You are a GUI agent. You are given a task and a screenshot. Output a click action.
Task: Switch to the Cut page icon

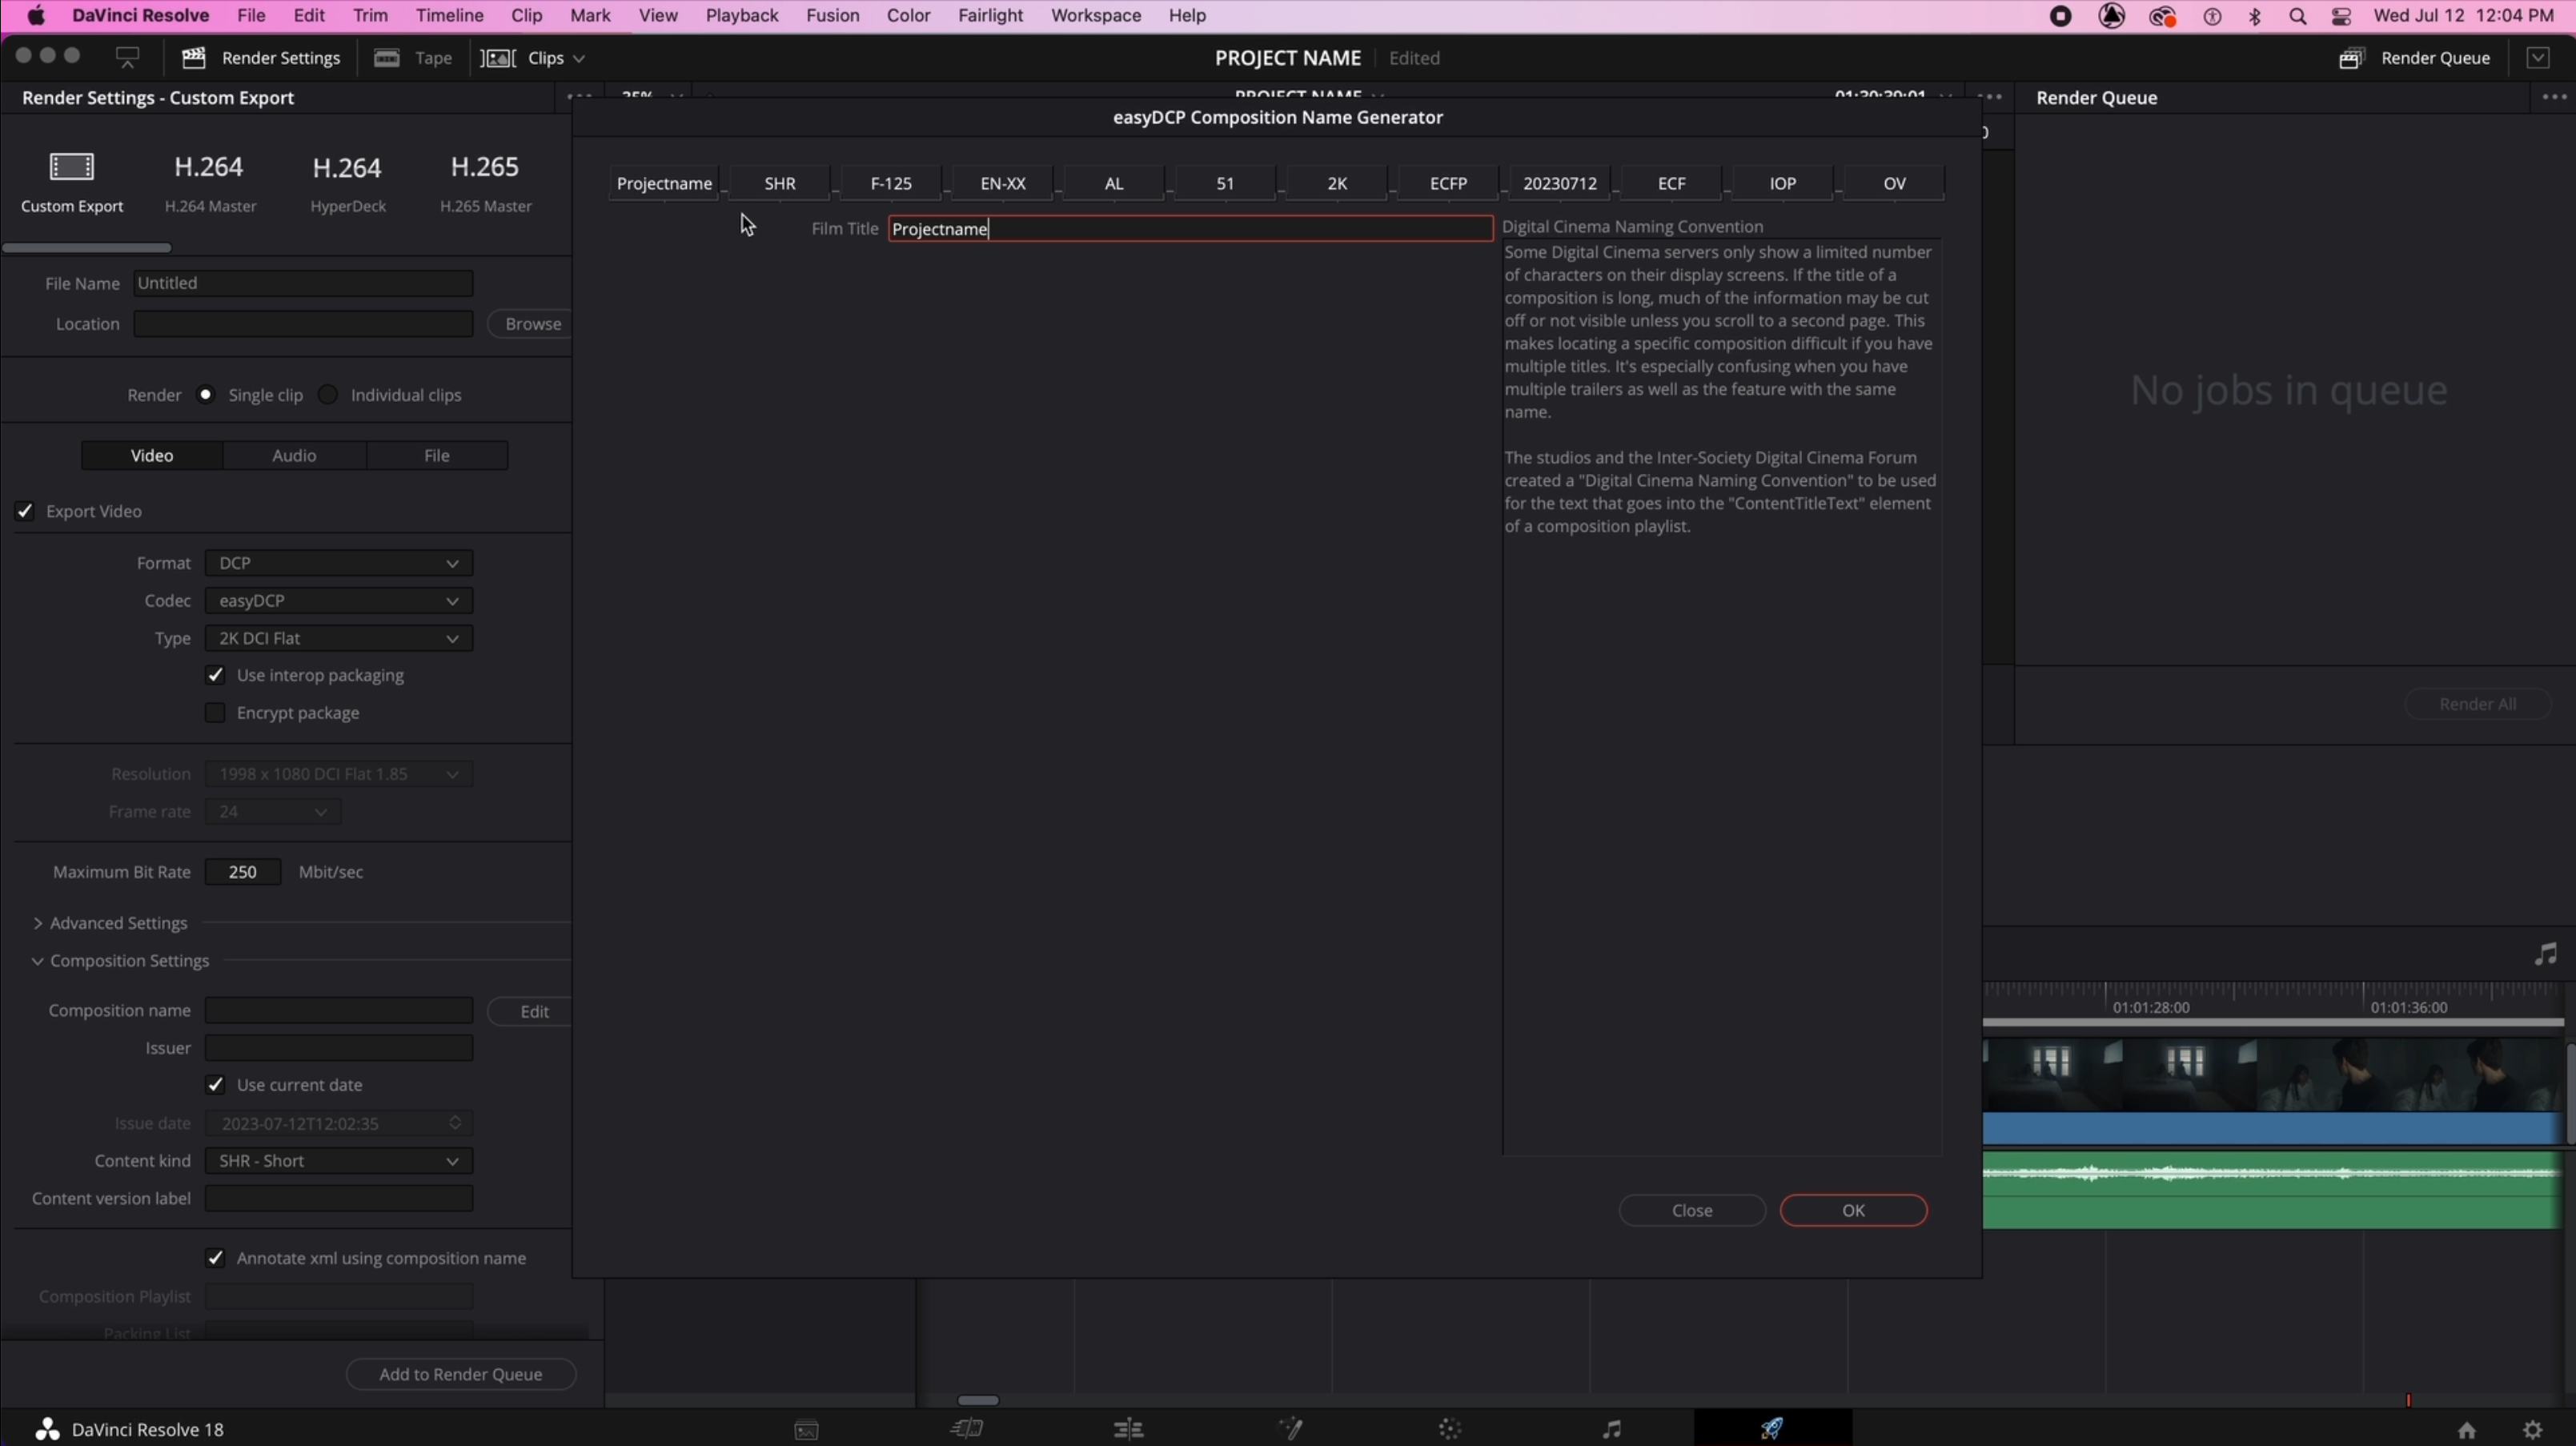point(967,1429)
